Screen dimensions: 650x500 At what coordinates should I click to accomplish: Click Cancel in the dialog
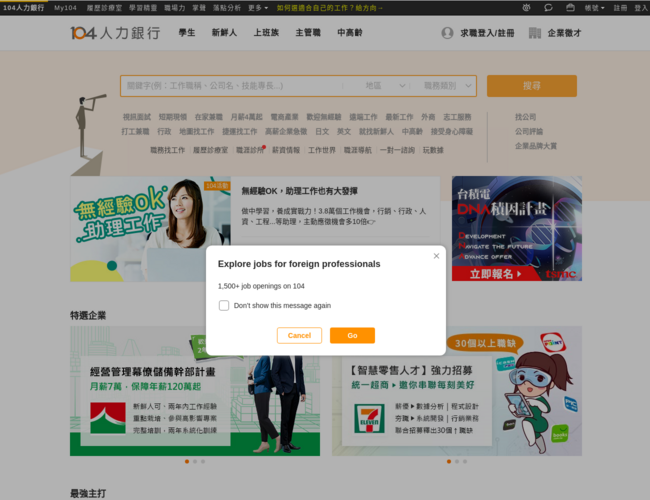(299, 336)
